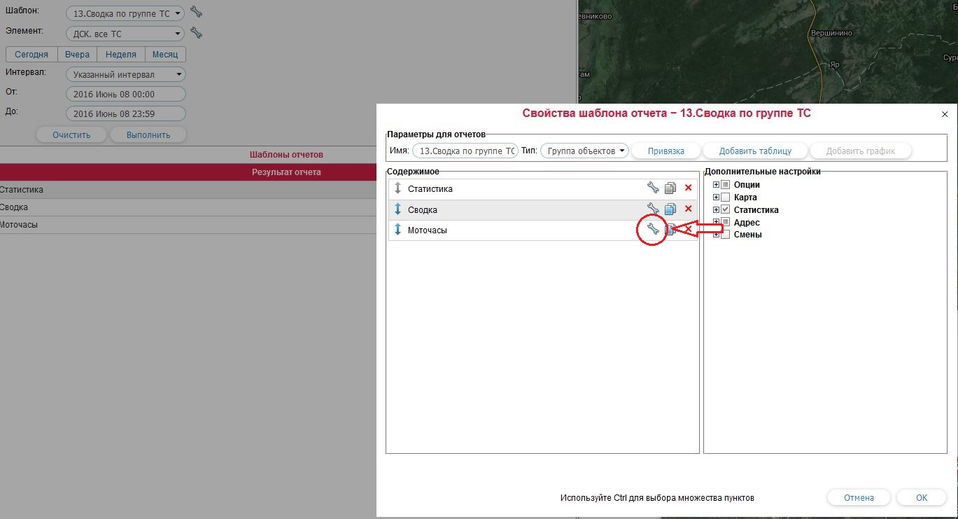The image size is (958, 519).
Task: Click the wrench icon next to Шаблон
Action: click(196, 13)
